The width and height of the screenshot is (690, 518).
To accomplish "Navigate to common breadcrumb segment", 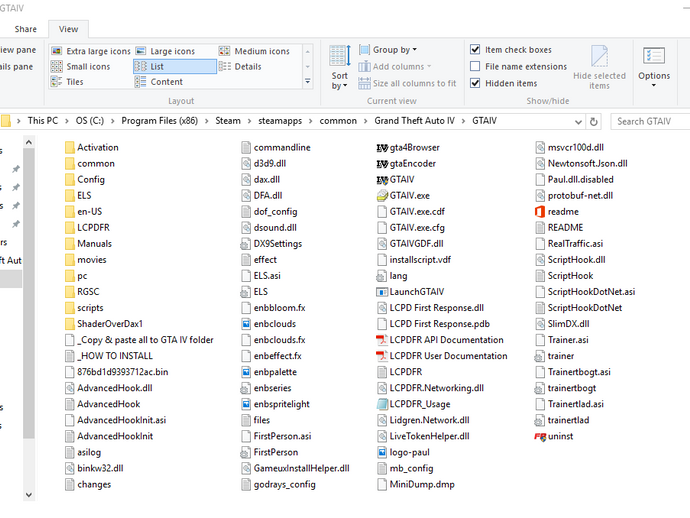I will tap(338, 121).
